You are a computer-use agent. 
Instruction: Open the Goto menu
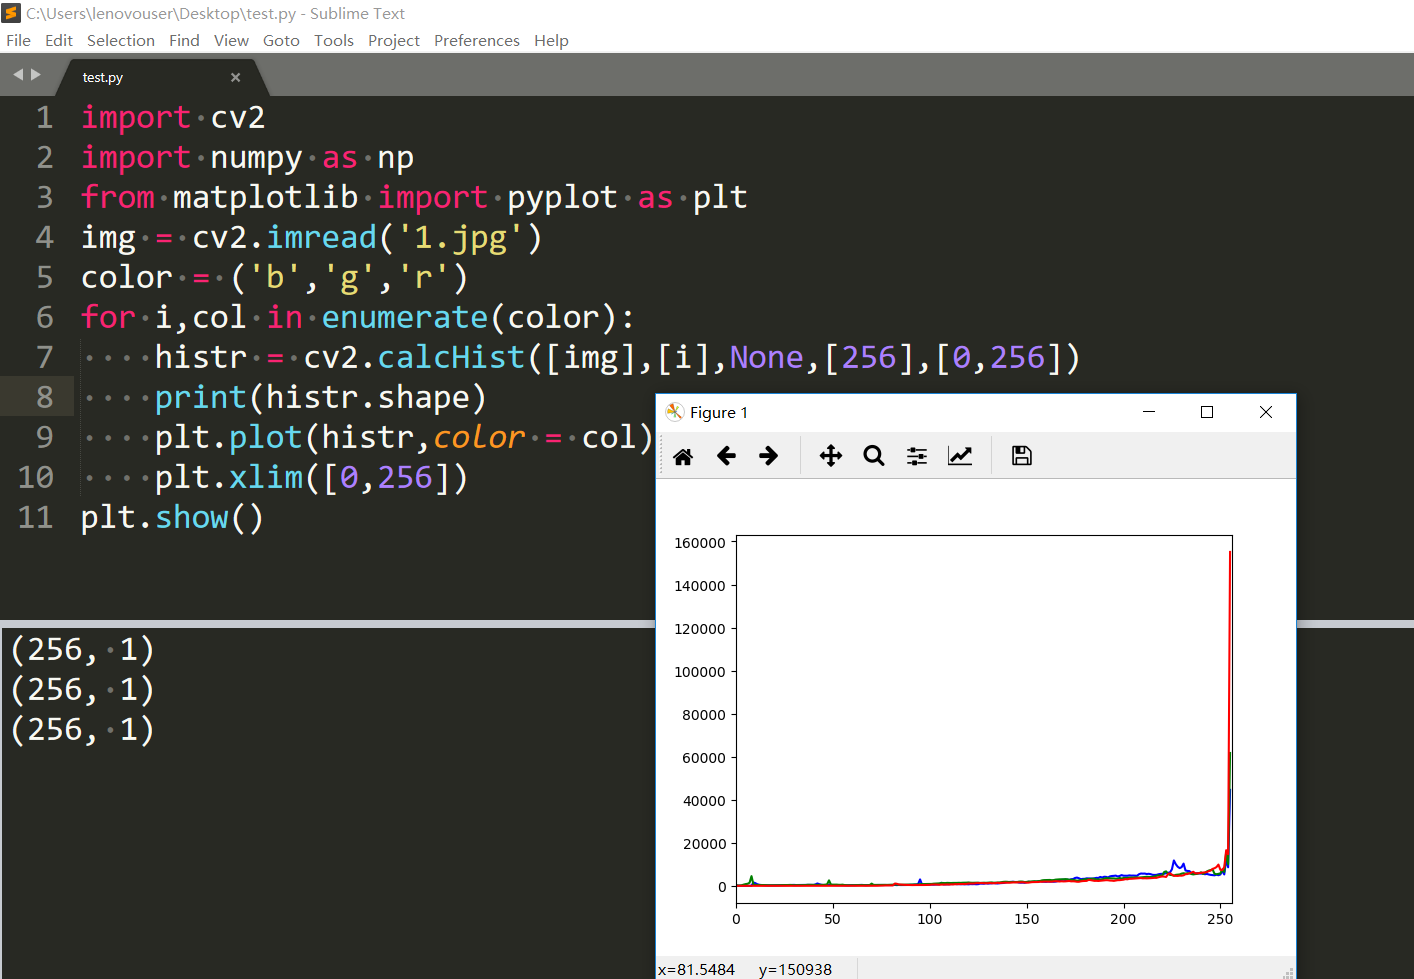[281, 40]
